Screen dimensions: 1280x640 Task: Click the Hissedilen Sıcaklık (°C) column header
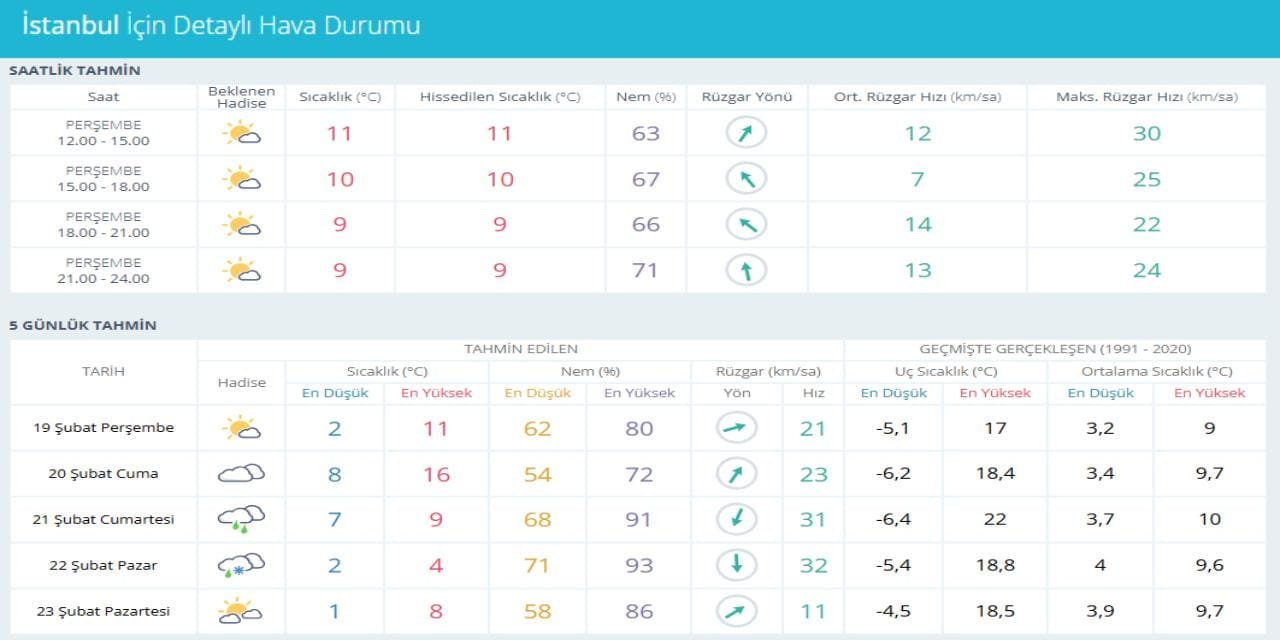coord(500,97)
